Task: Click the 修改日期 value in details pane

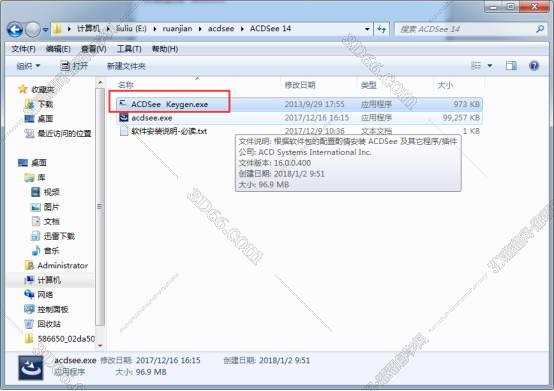Action: click(x=168, y=361)
